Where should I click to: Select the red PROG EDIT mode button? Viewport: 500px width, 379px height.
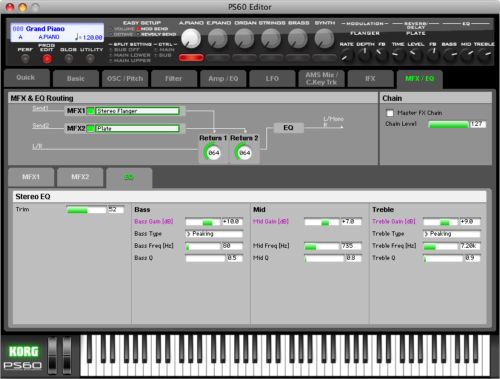pyautogui.click(x=47, y=59)
